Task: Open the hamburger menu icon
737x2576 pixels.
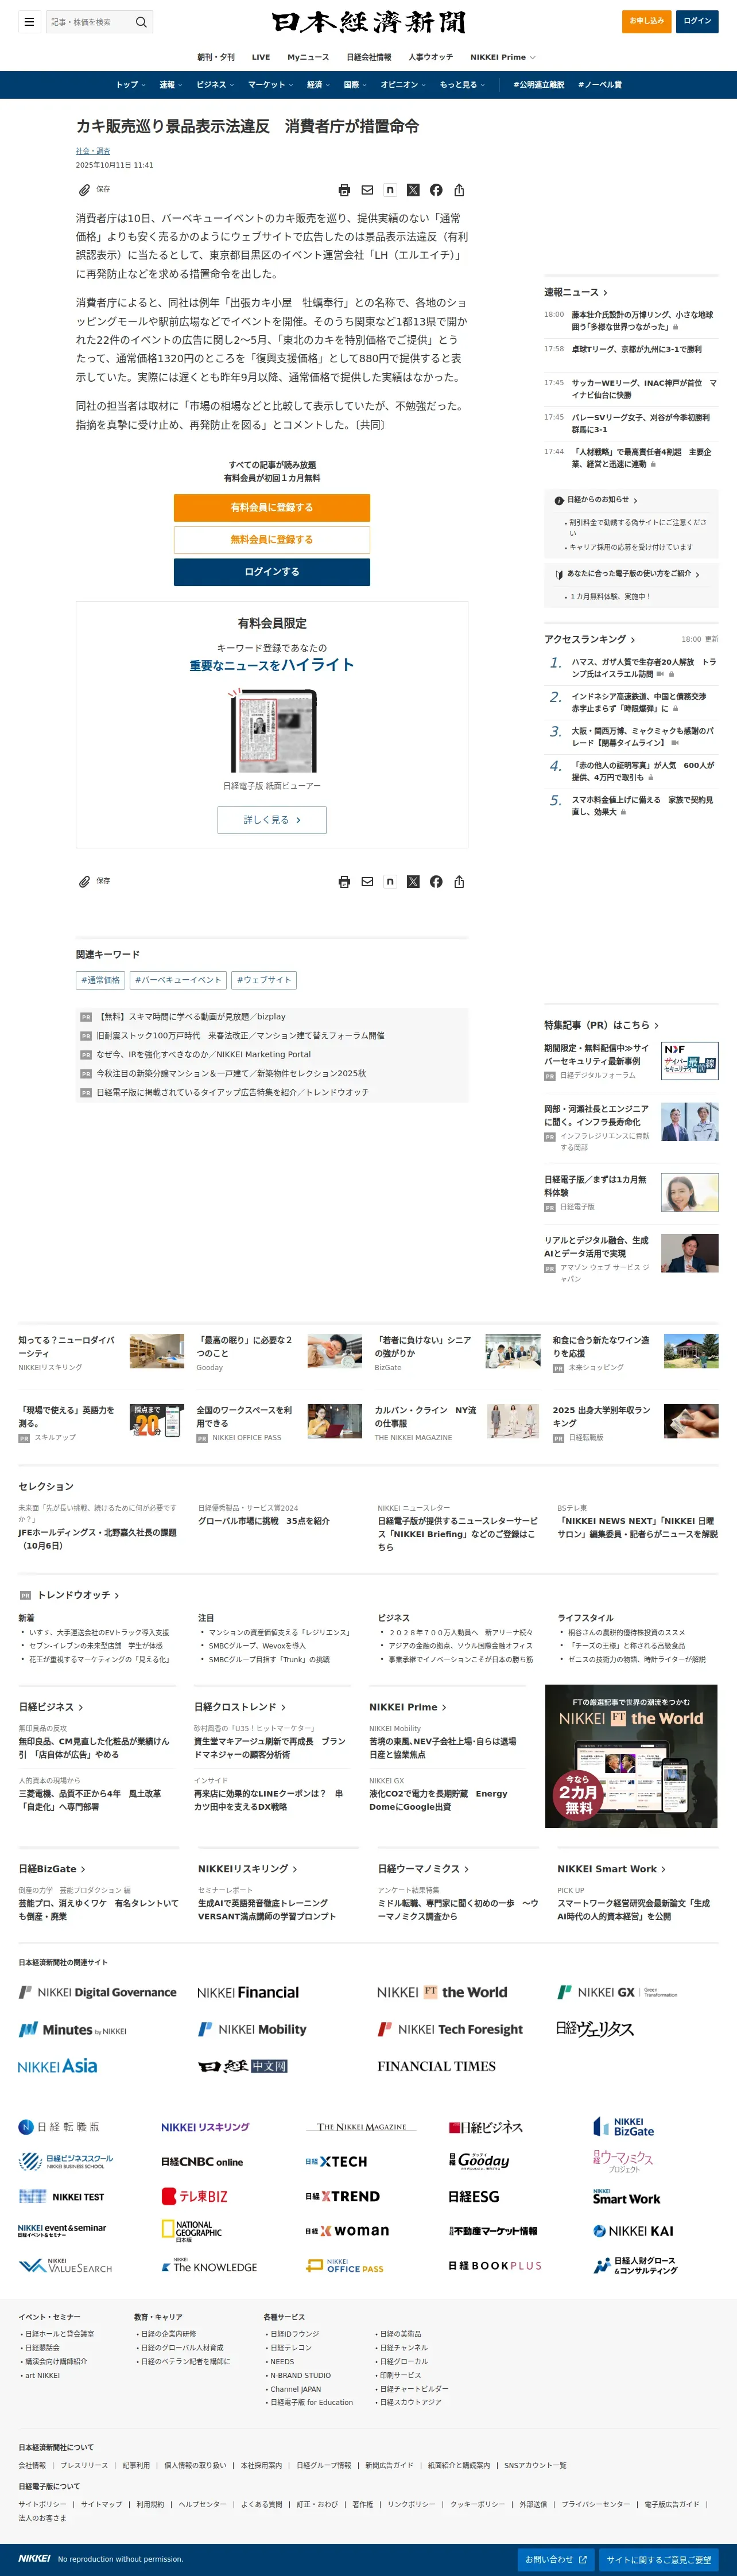Action: tap(29, 21)
